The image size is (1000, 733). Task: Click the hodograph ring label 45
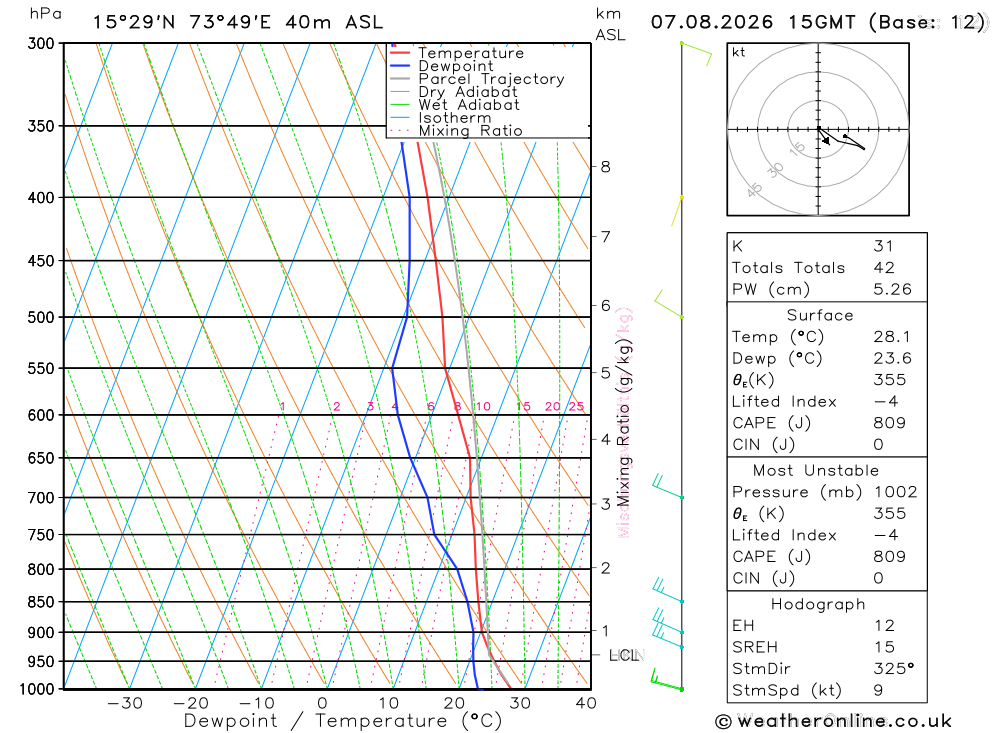754,190
